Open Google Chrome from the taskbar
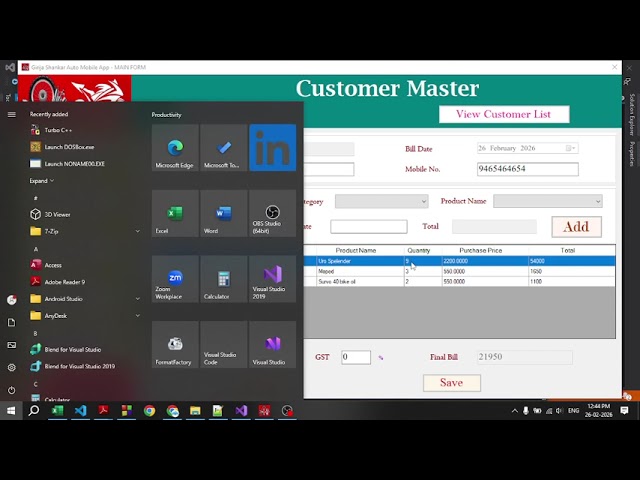 tap(149, 411)
